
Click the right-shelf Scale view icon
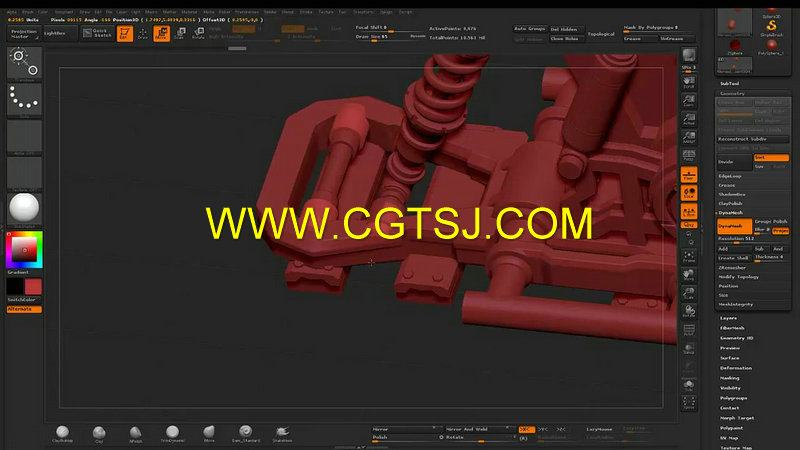coord(689,293)
